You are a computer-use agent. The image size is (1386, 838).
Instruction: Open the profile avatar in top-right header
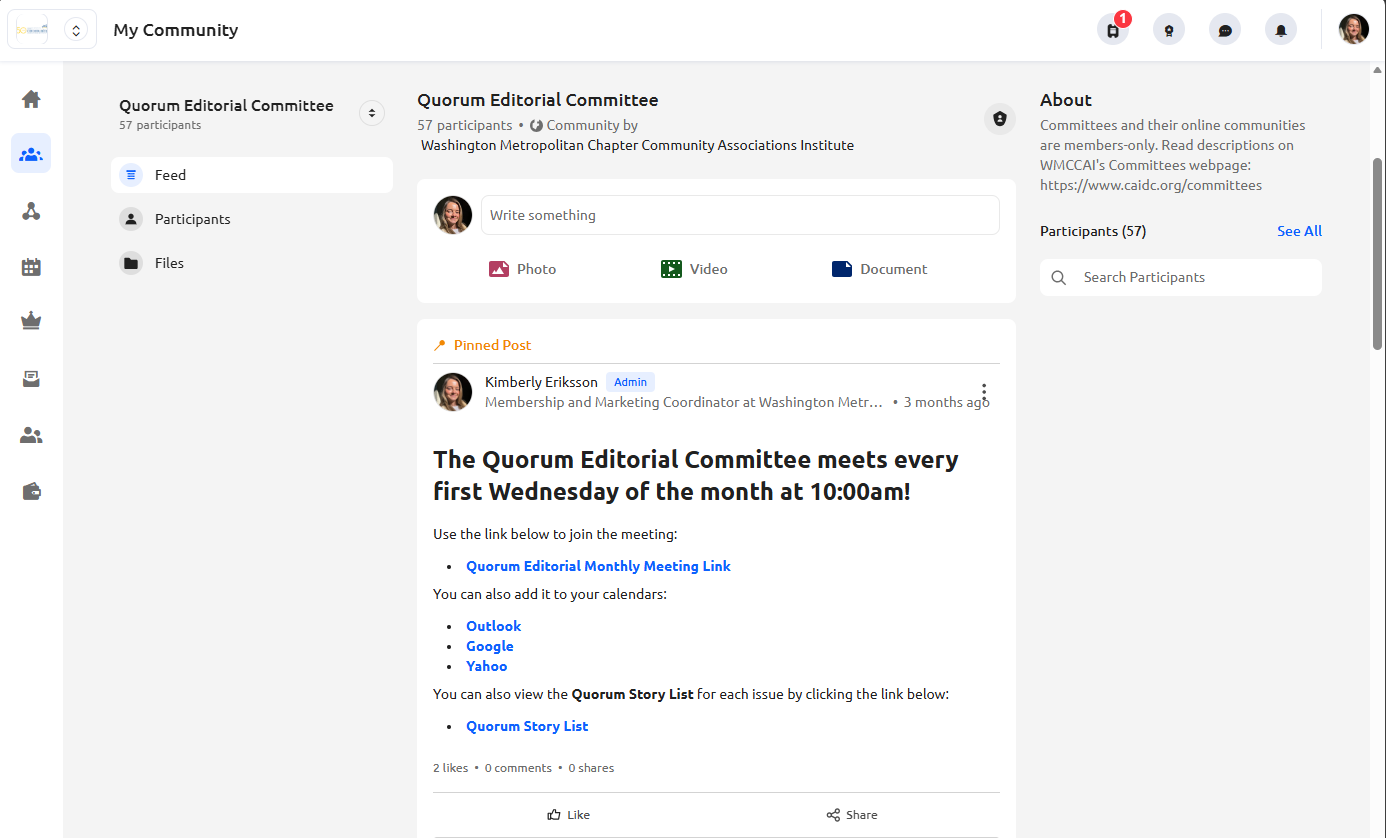pos(1354,29)
